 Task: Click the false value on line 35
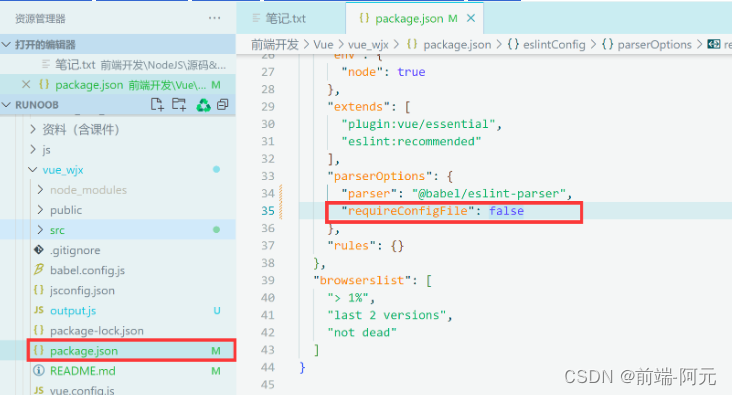506,211
